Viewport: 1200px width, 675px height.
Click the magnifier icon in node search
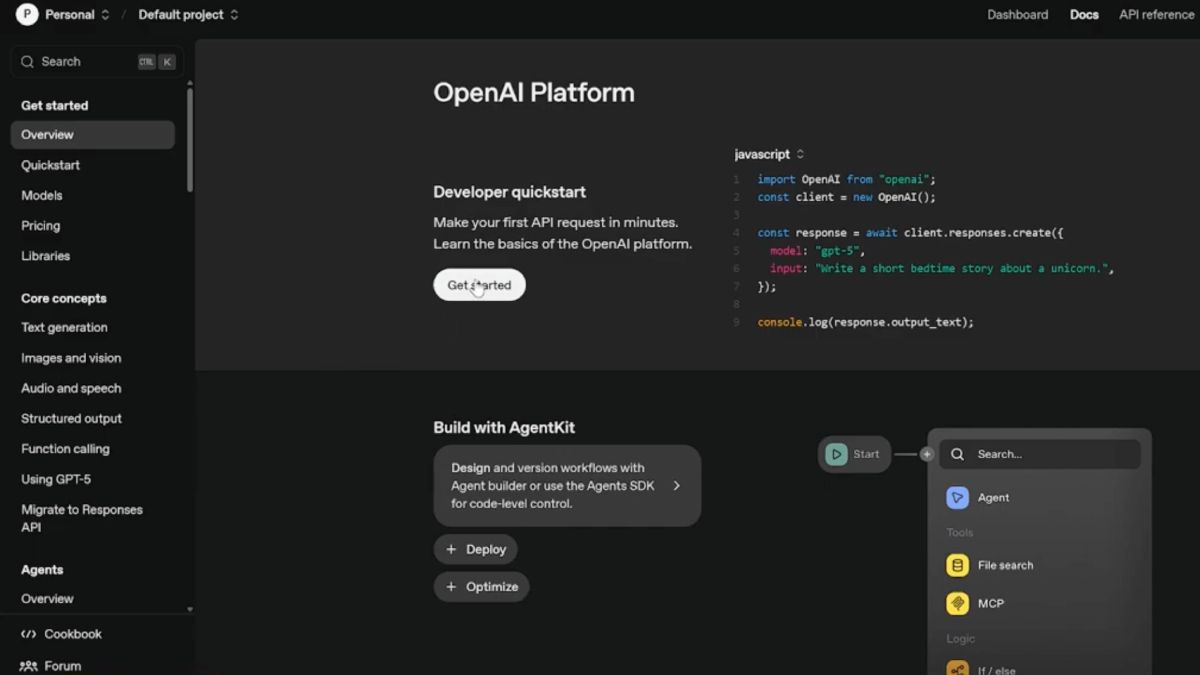point(957,454)
